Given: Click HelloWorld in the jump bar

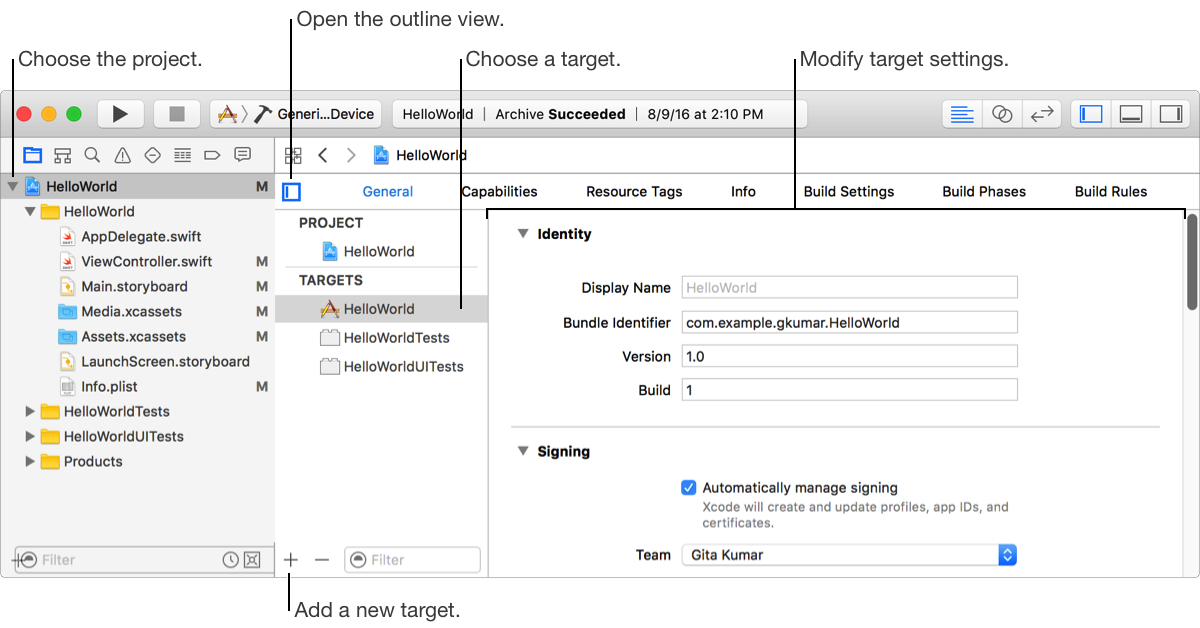Looking at the screenshot, I should click(x=420, y=155).
